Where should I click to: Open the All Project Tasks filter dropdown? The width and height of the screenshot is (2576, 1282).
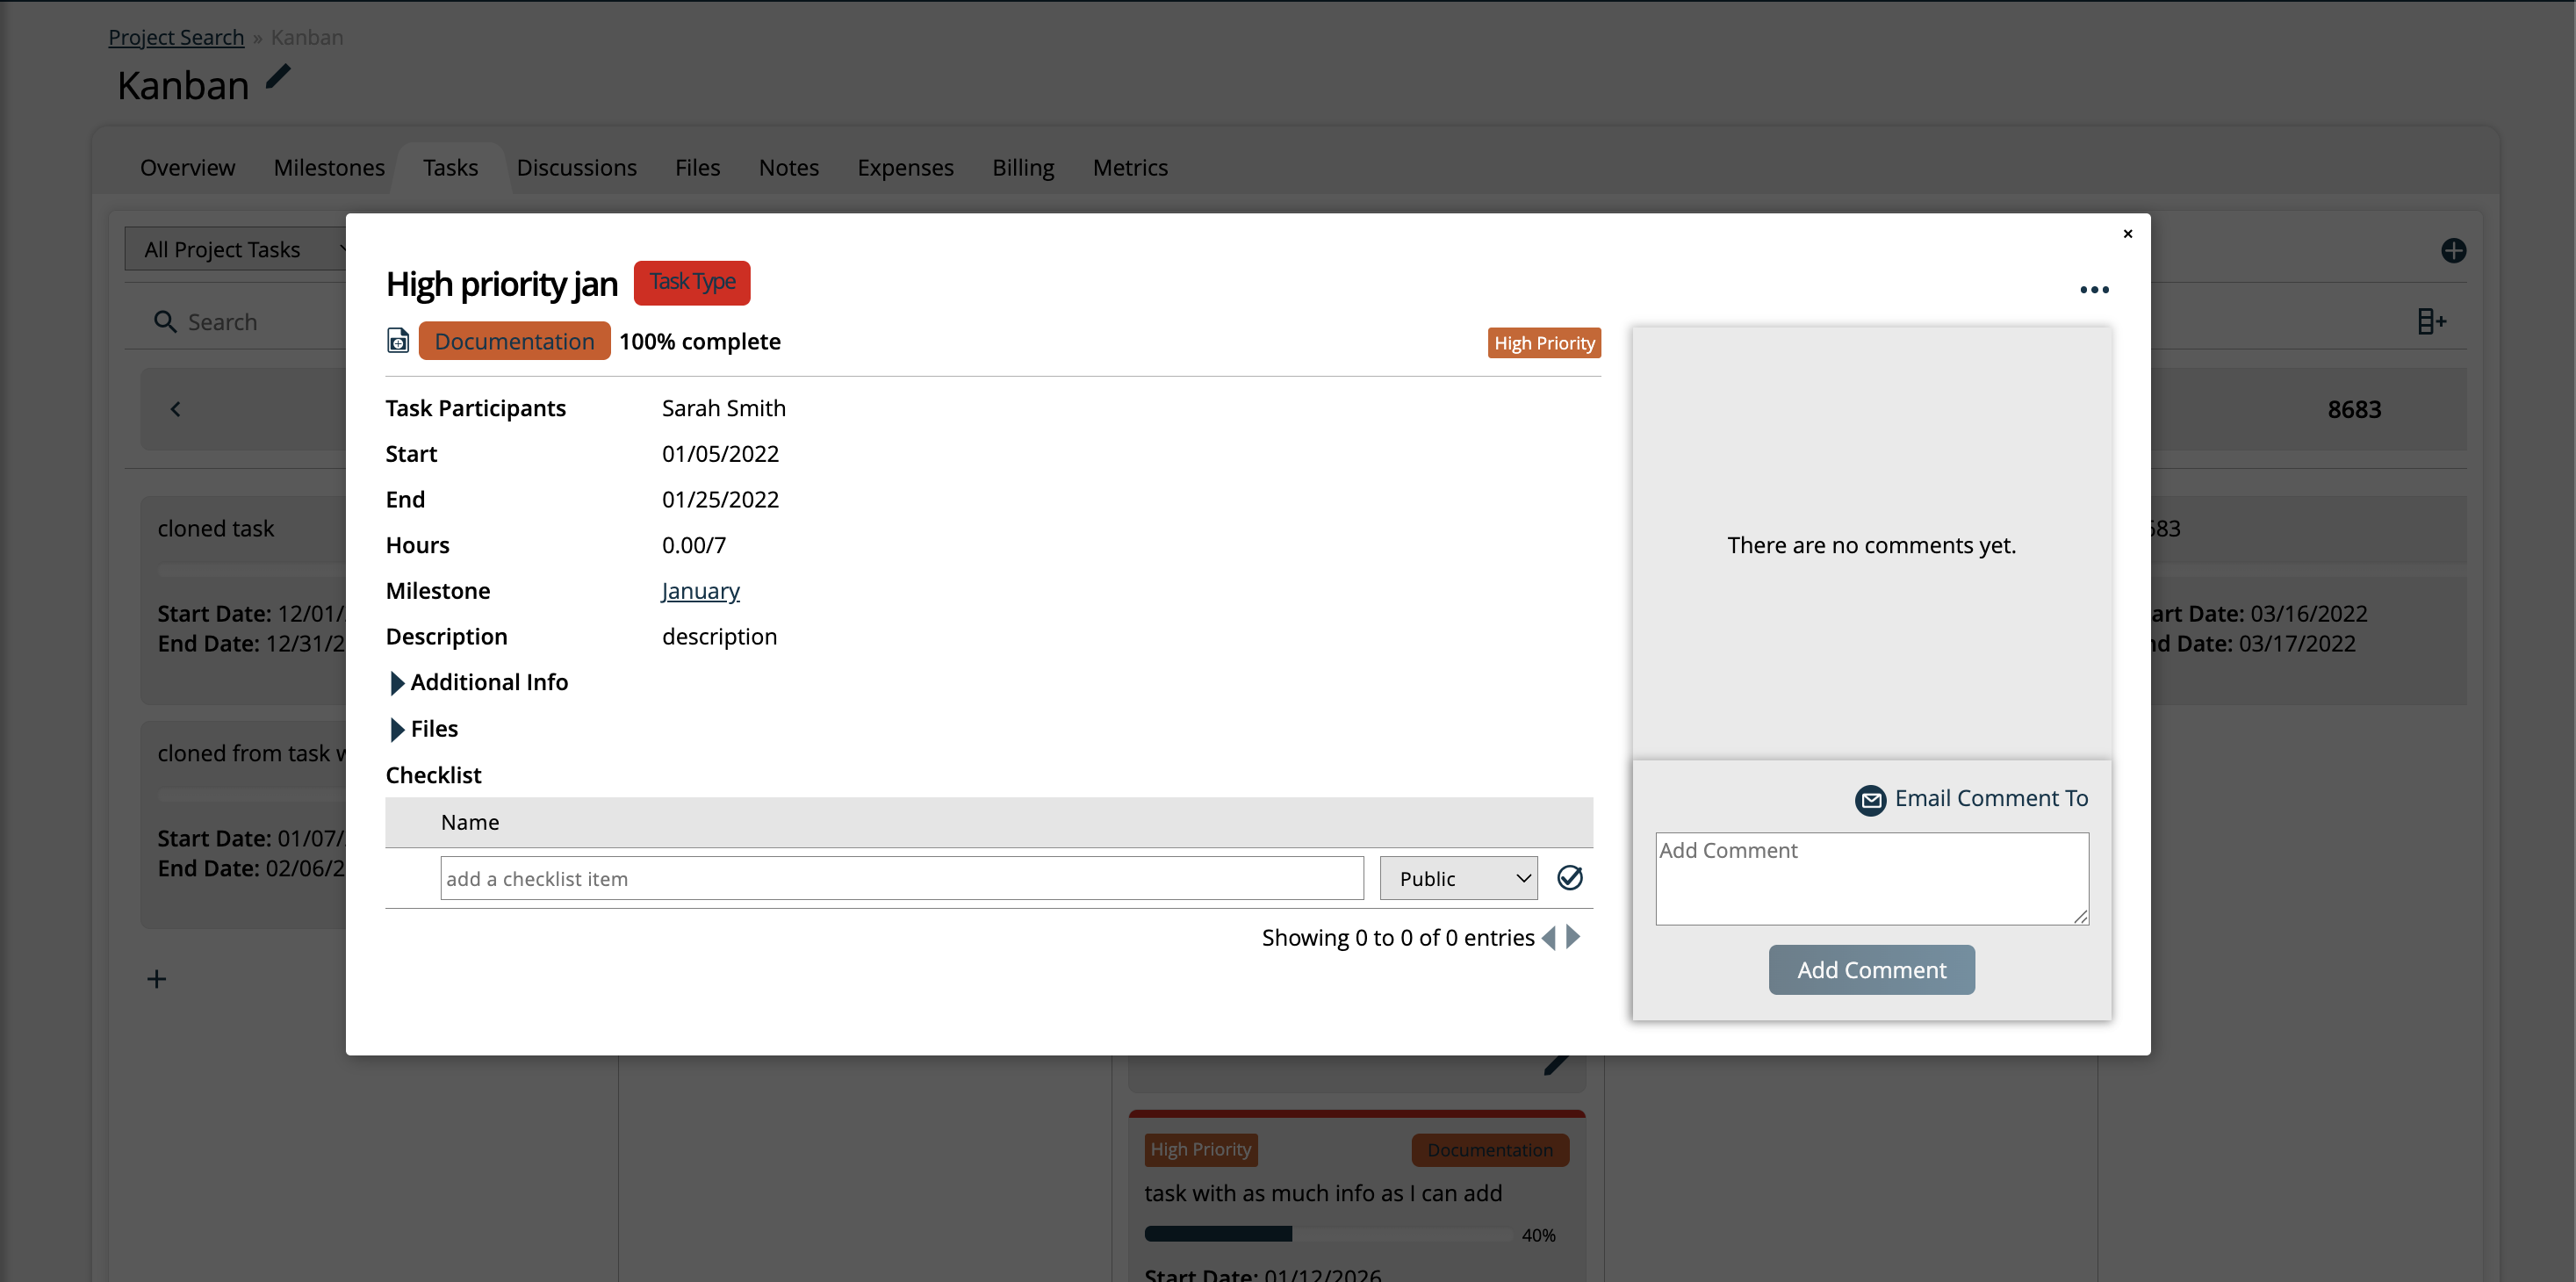(x=240, y=248)
